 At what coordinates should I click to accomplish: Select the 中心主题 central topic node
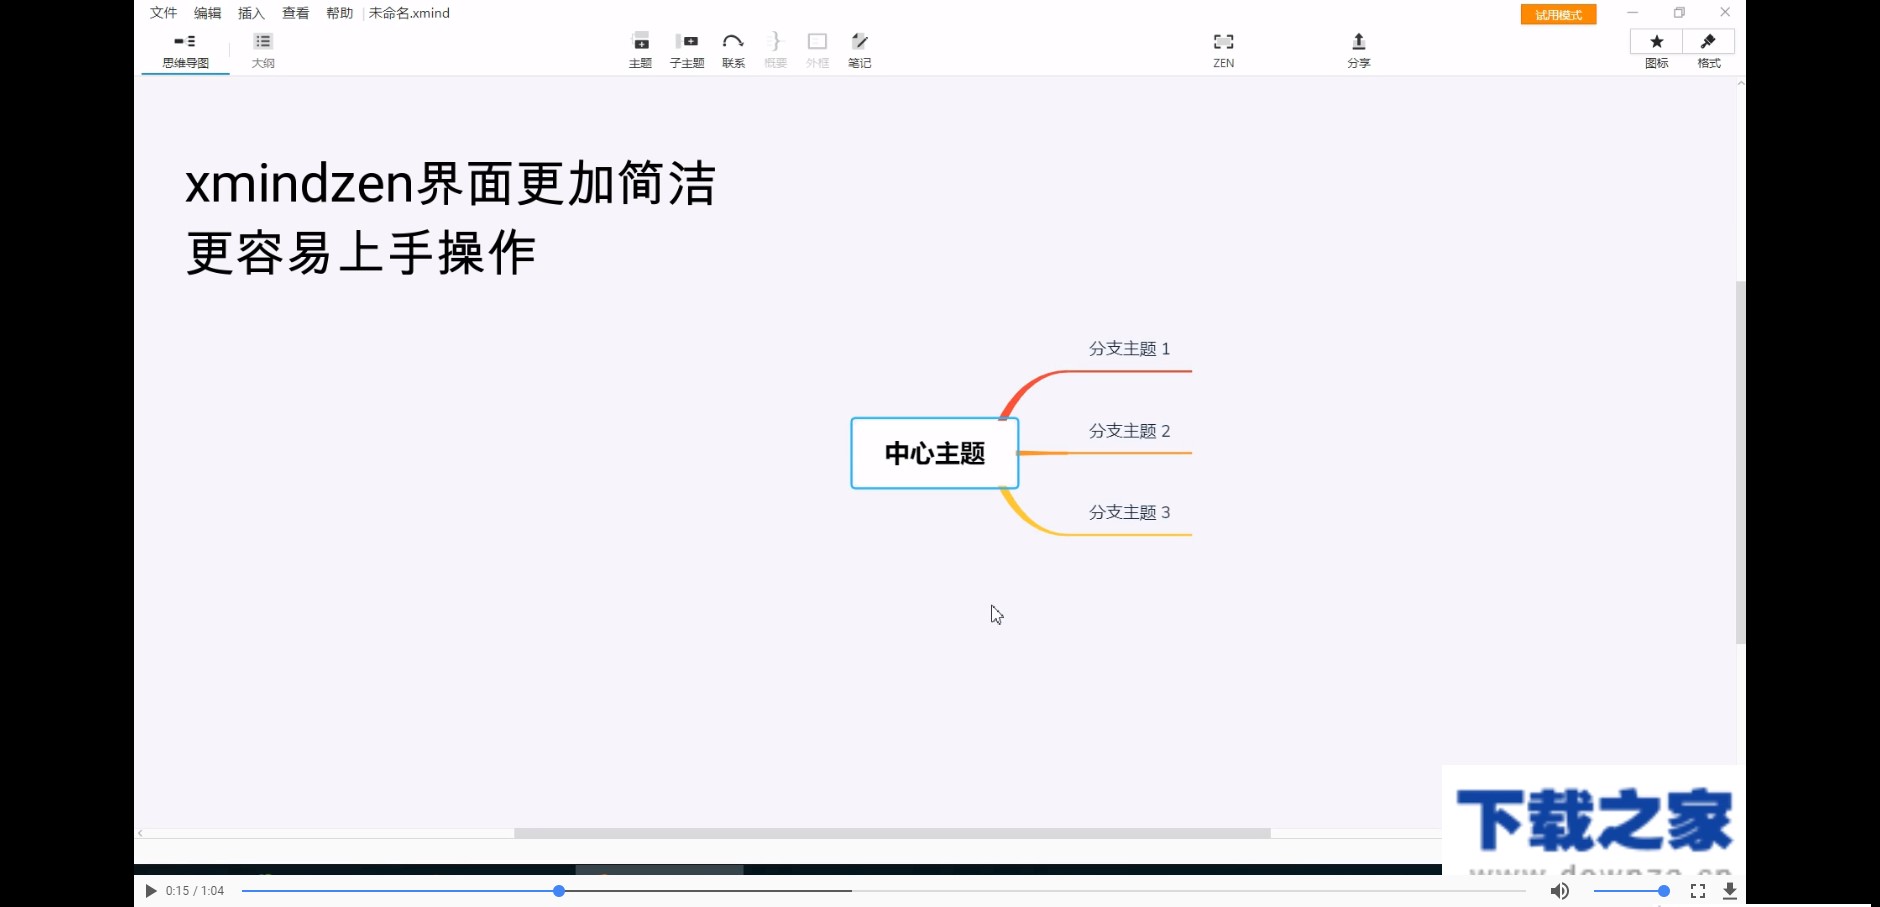coord(933,453)
